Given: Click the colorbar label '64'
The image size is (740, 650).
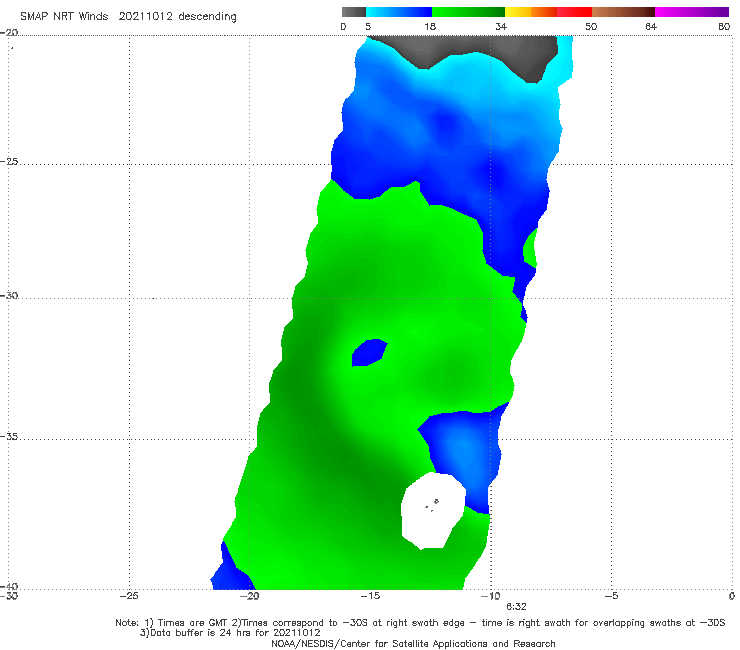Looking at the screenshot, I should coord(651,26).
